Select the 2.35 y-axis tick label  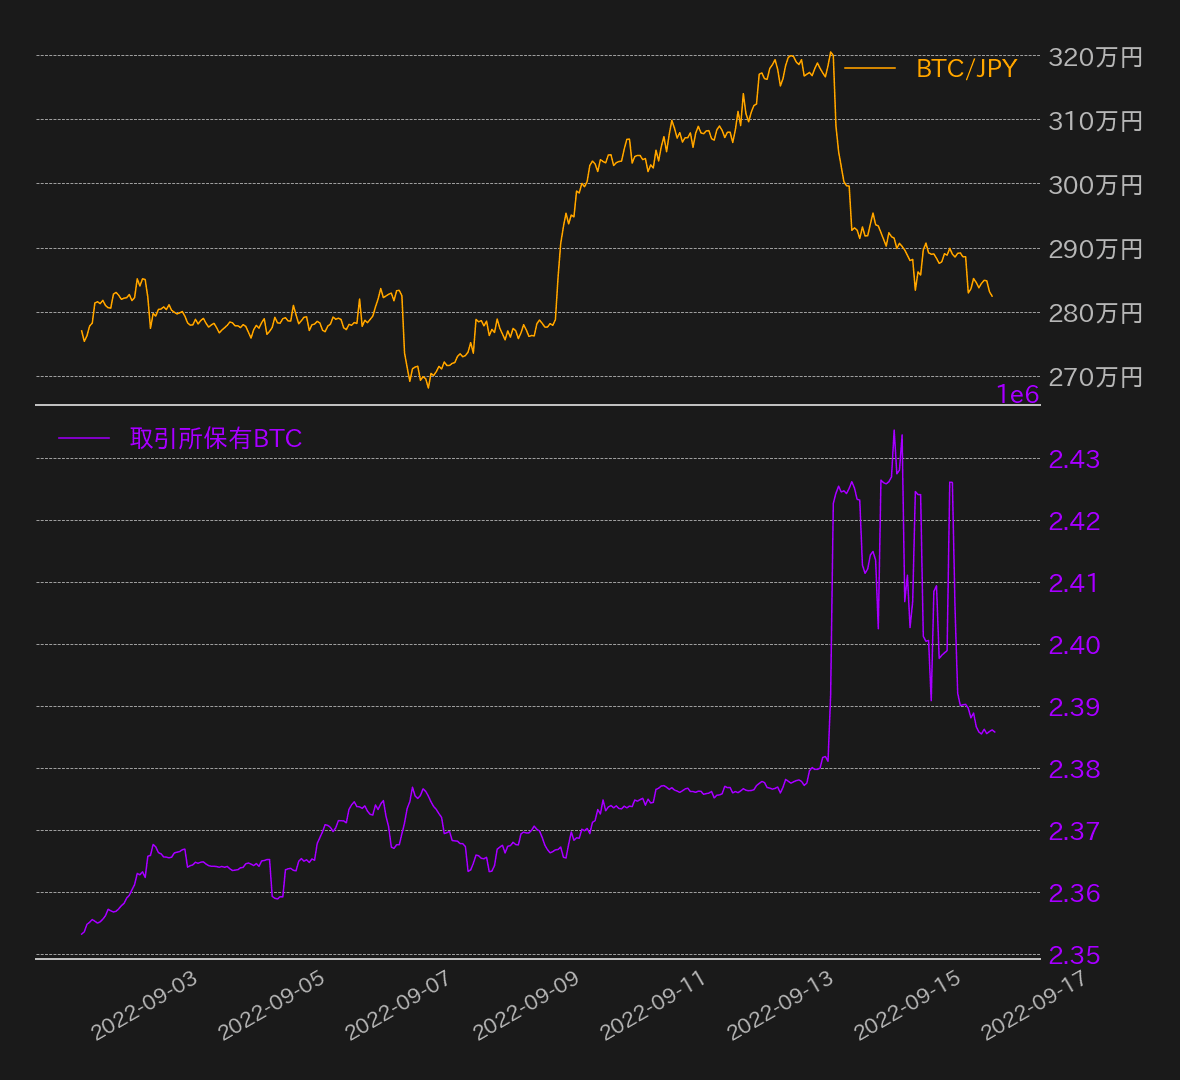click(1074, 955)
